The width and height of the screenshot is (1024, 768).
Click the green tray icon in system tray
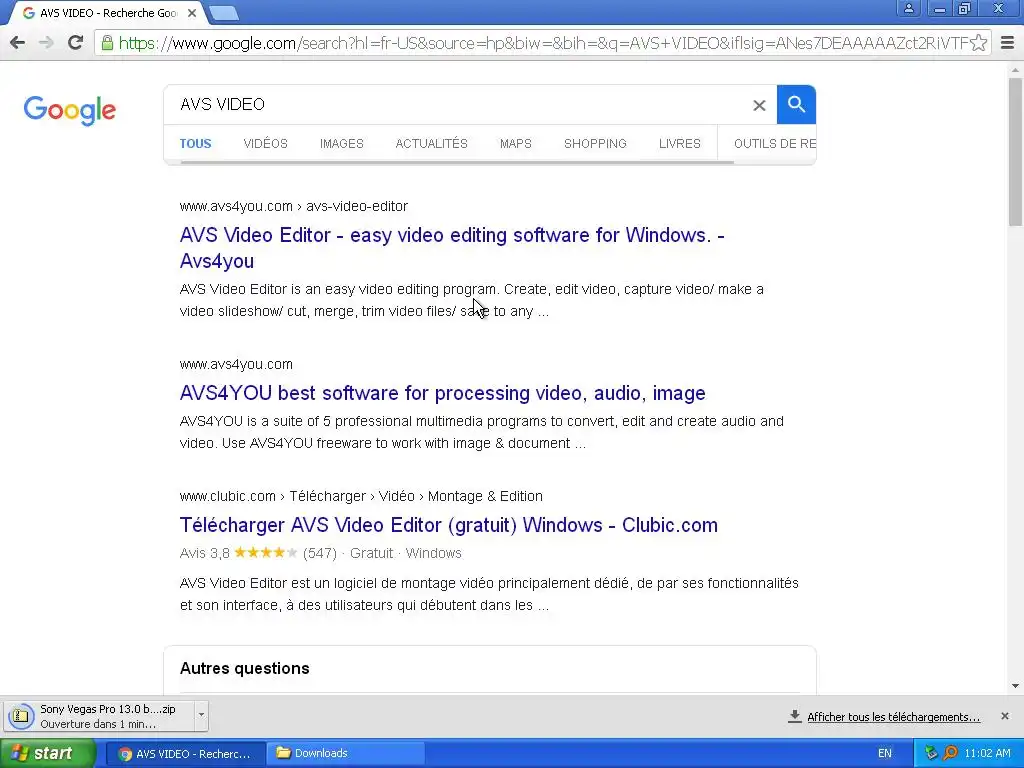click(931, 754)
